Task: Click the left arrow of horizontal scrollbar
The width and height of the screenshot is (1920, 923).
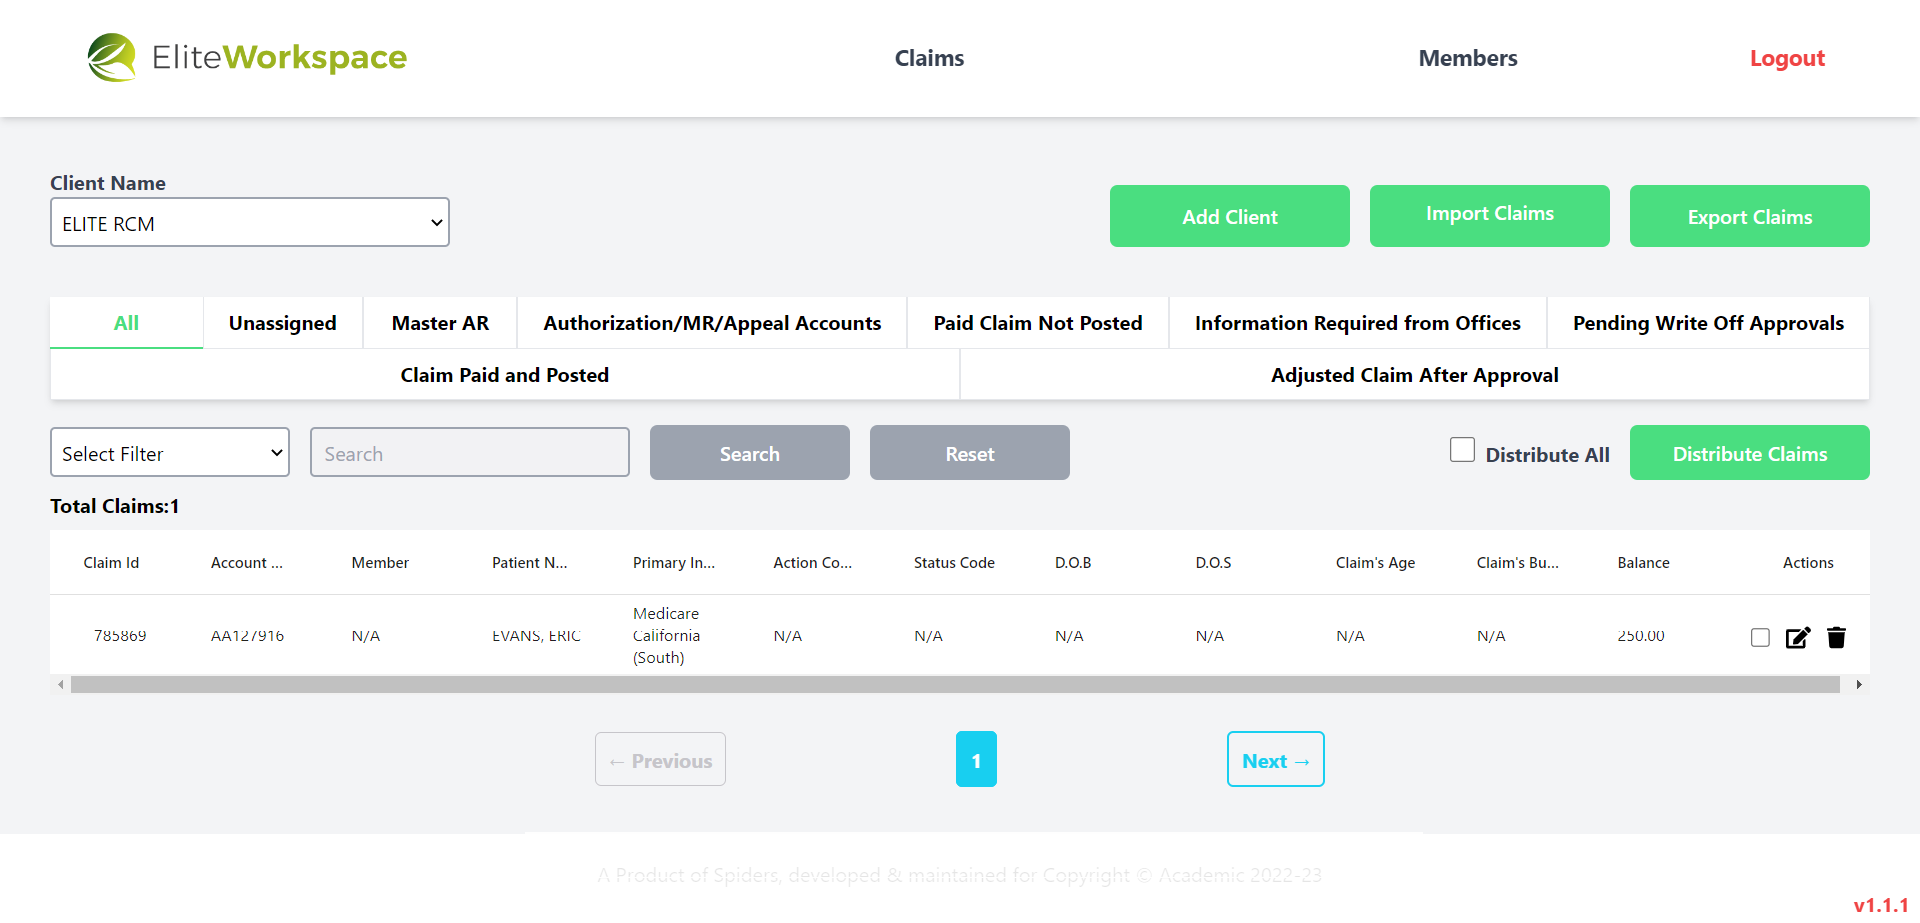Action: click(x=61, y=685)
